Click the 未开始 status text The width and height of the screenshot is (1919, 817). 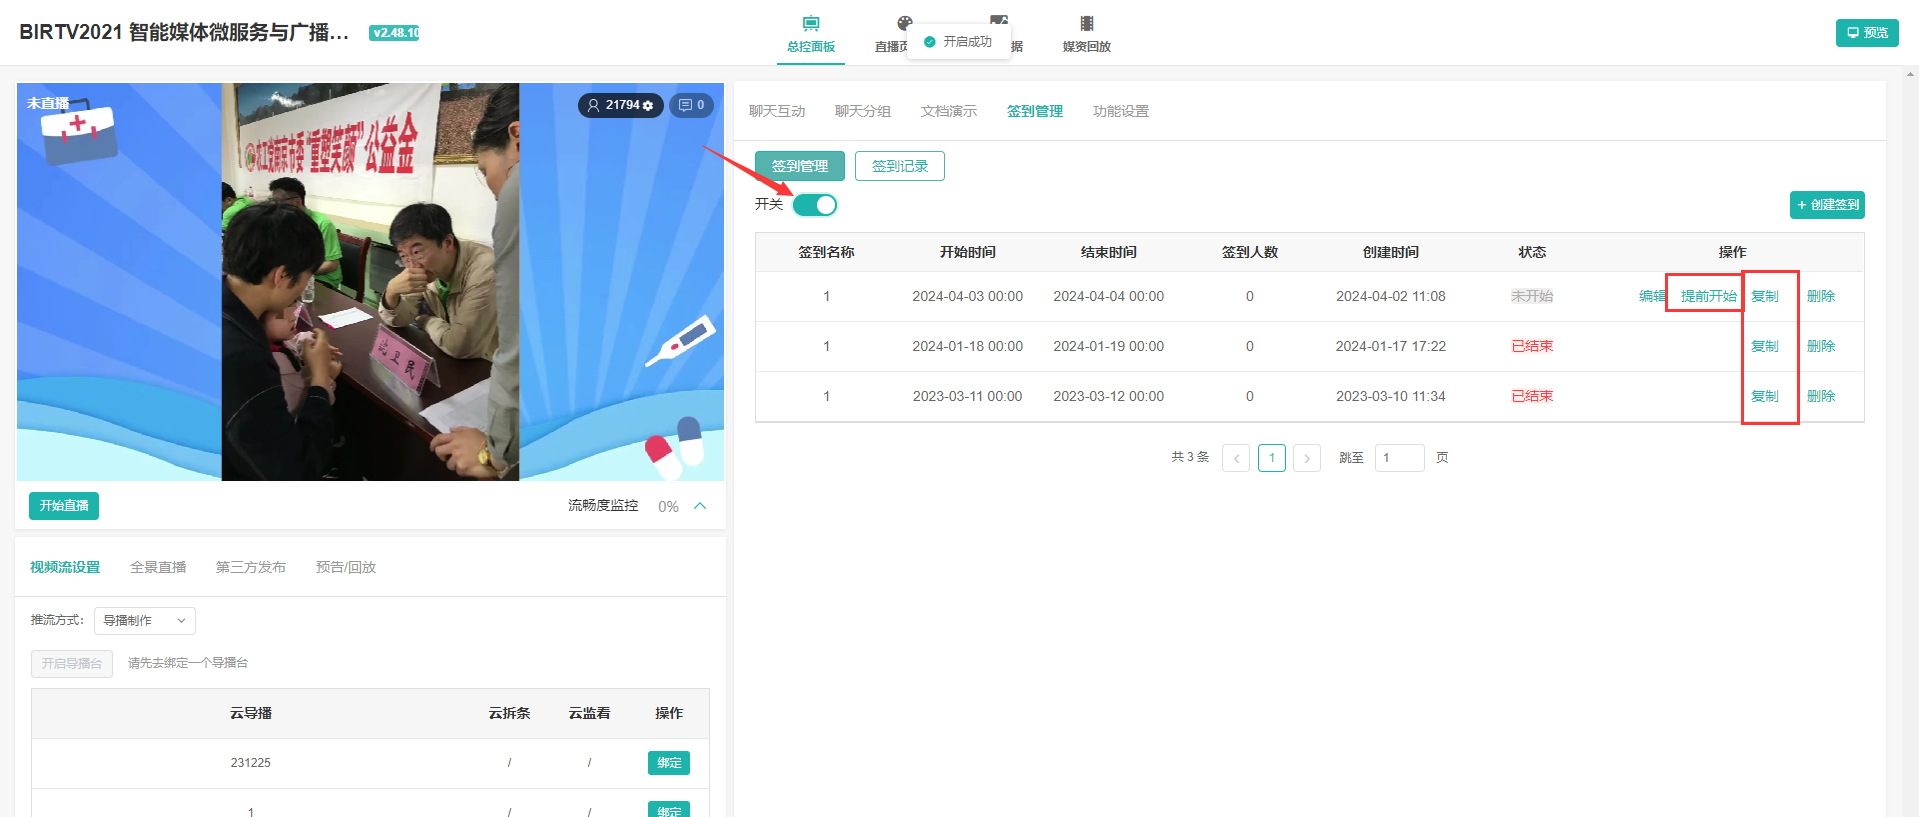click(1532, 296)
